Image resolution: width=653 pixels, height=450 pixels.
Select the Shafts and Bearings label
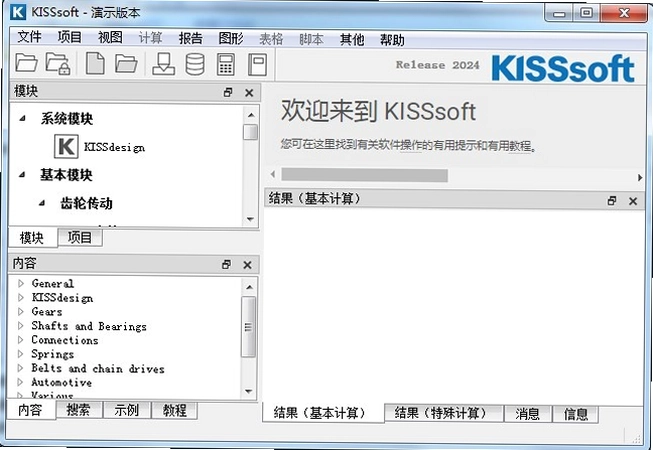click(89, 326)
